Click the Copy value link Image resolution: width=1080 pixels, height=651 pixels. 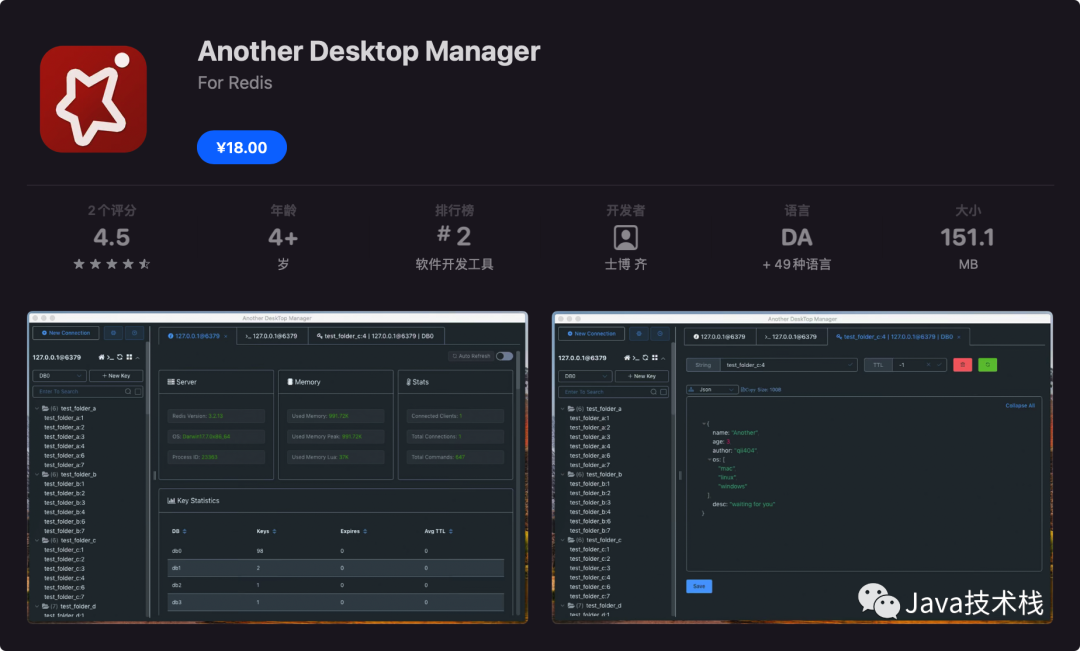click(749, 390)
